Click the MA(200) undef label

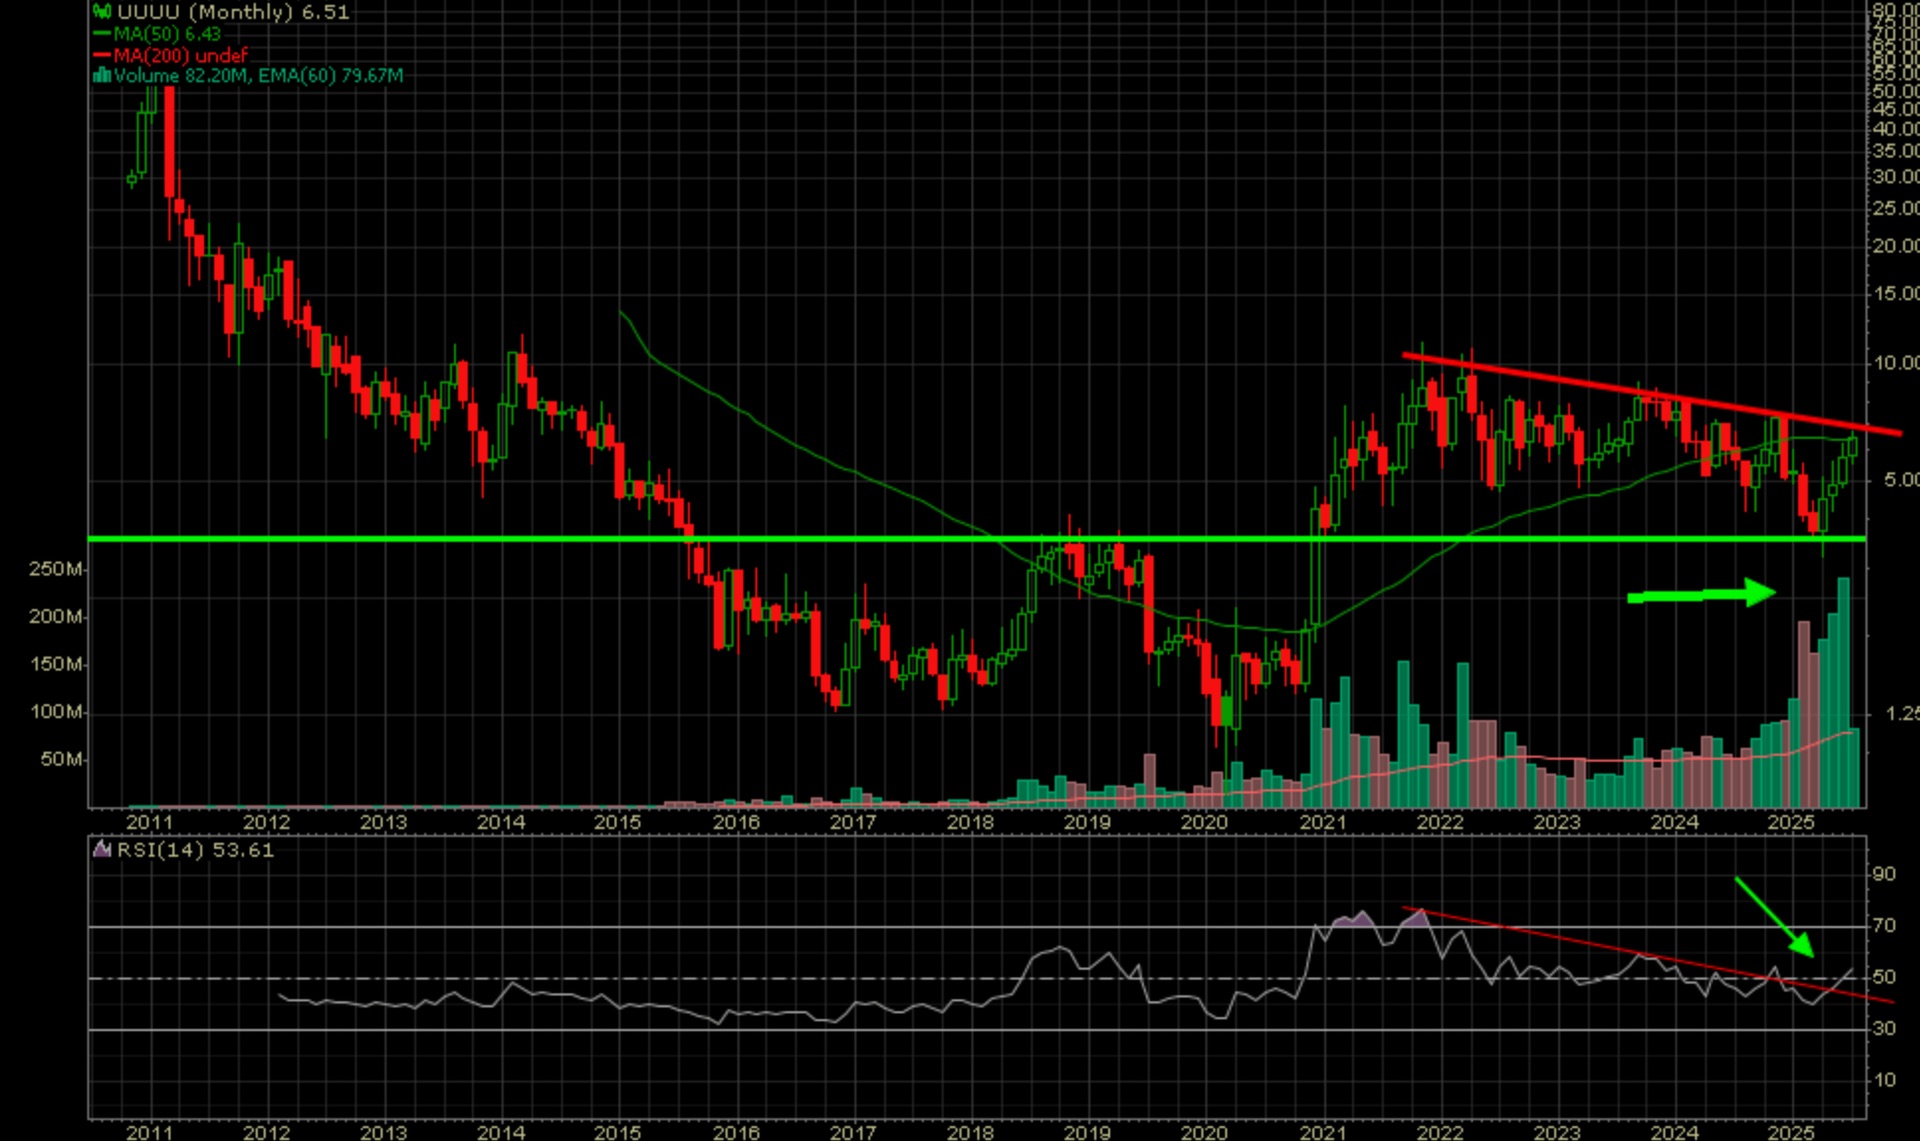point(180,55)
